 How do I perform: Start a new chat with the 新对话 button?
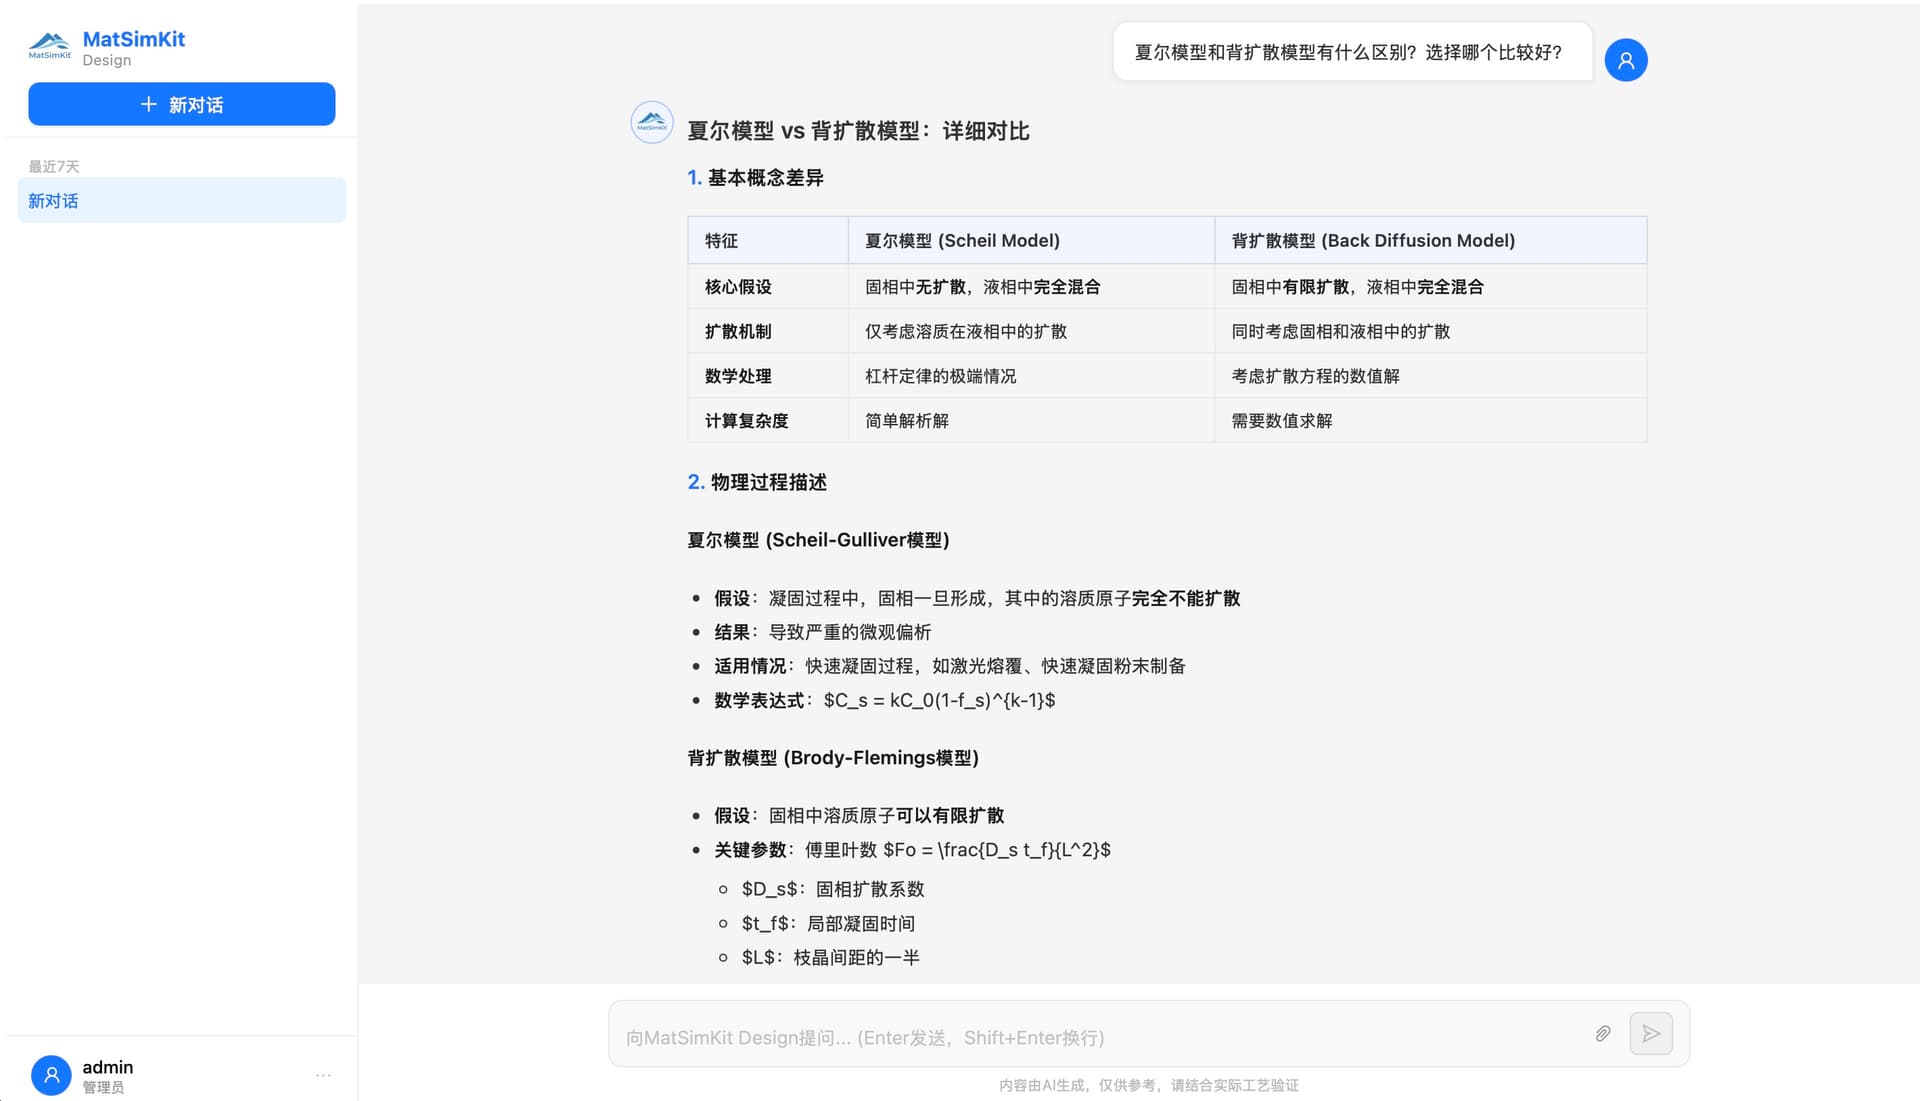pyautogui.click(x=181, y=104)
